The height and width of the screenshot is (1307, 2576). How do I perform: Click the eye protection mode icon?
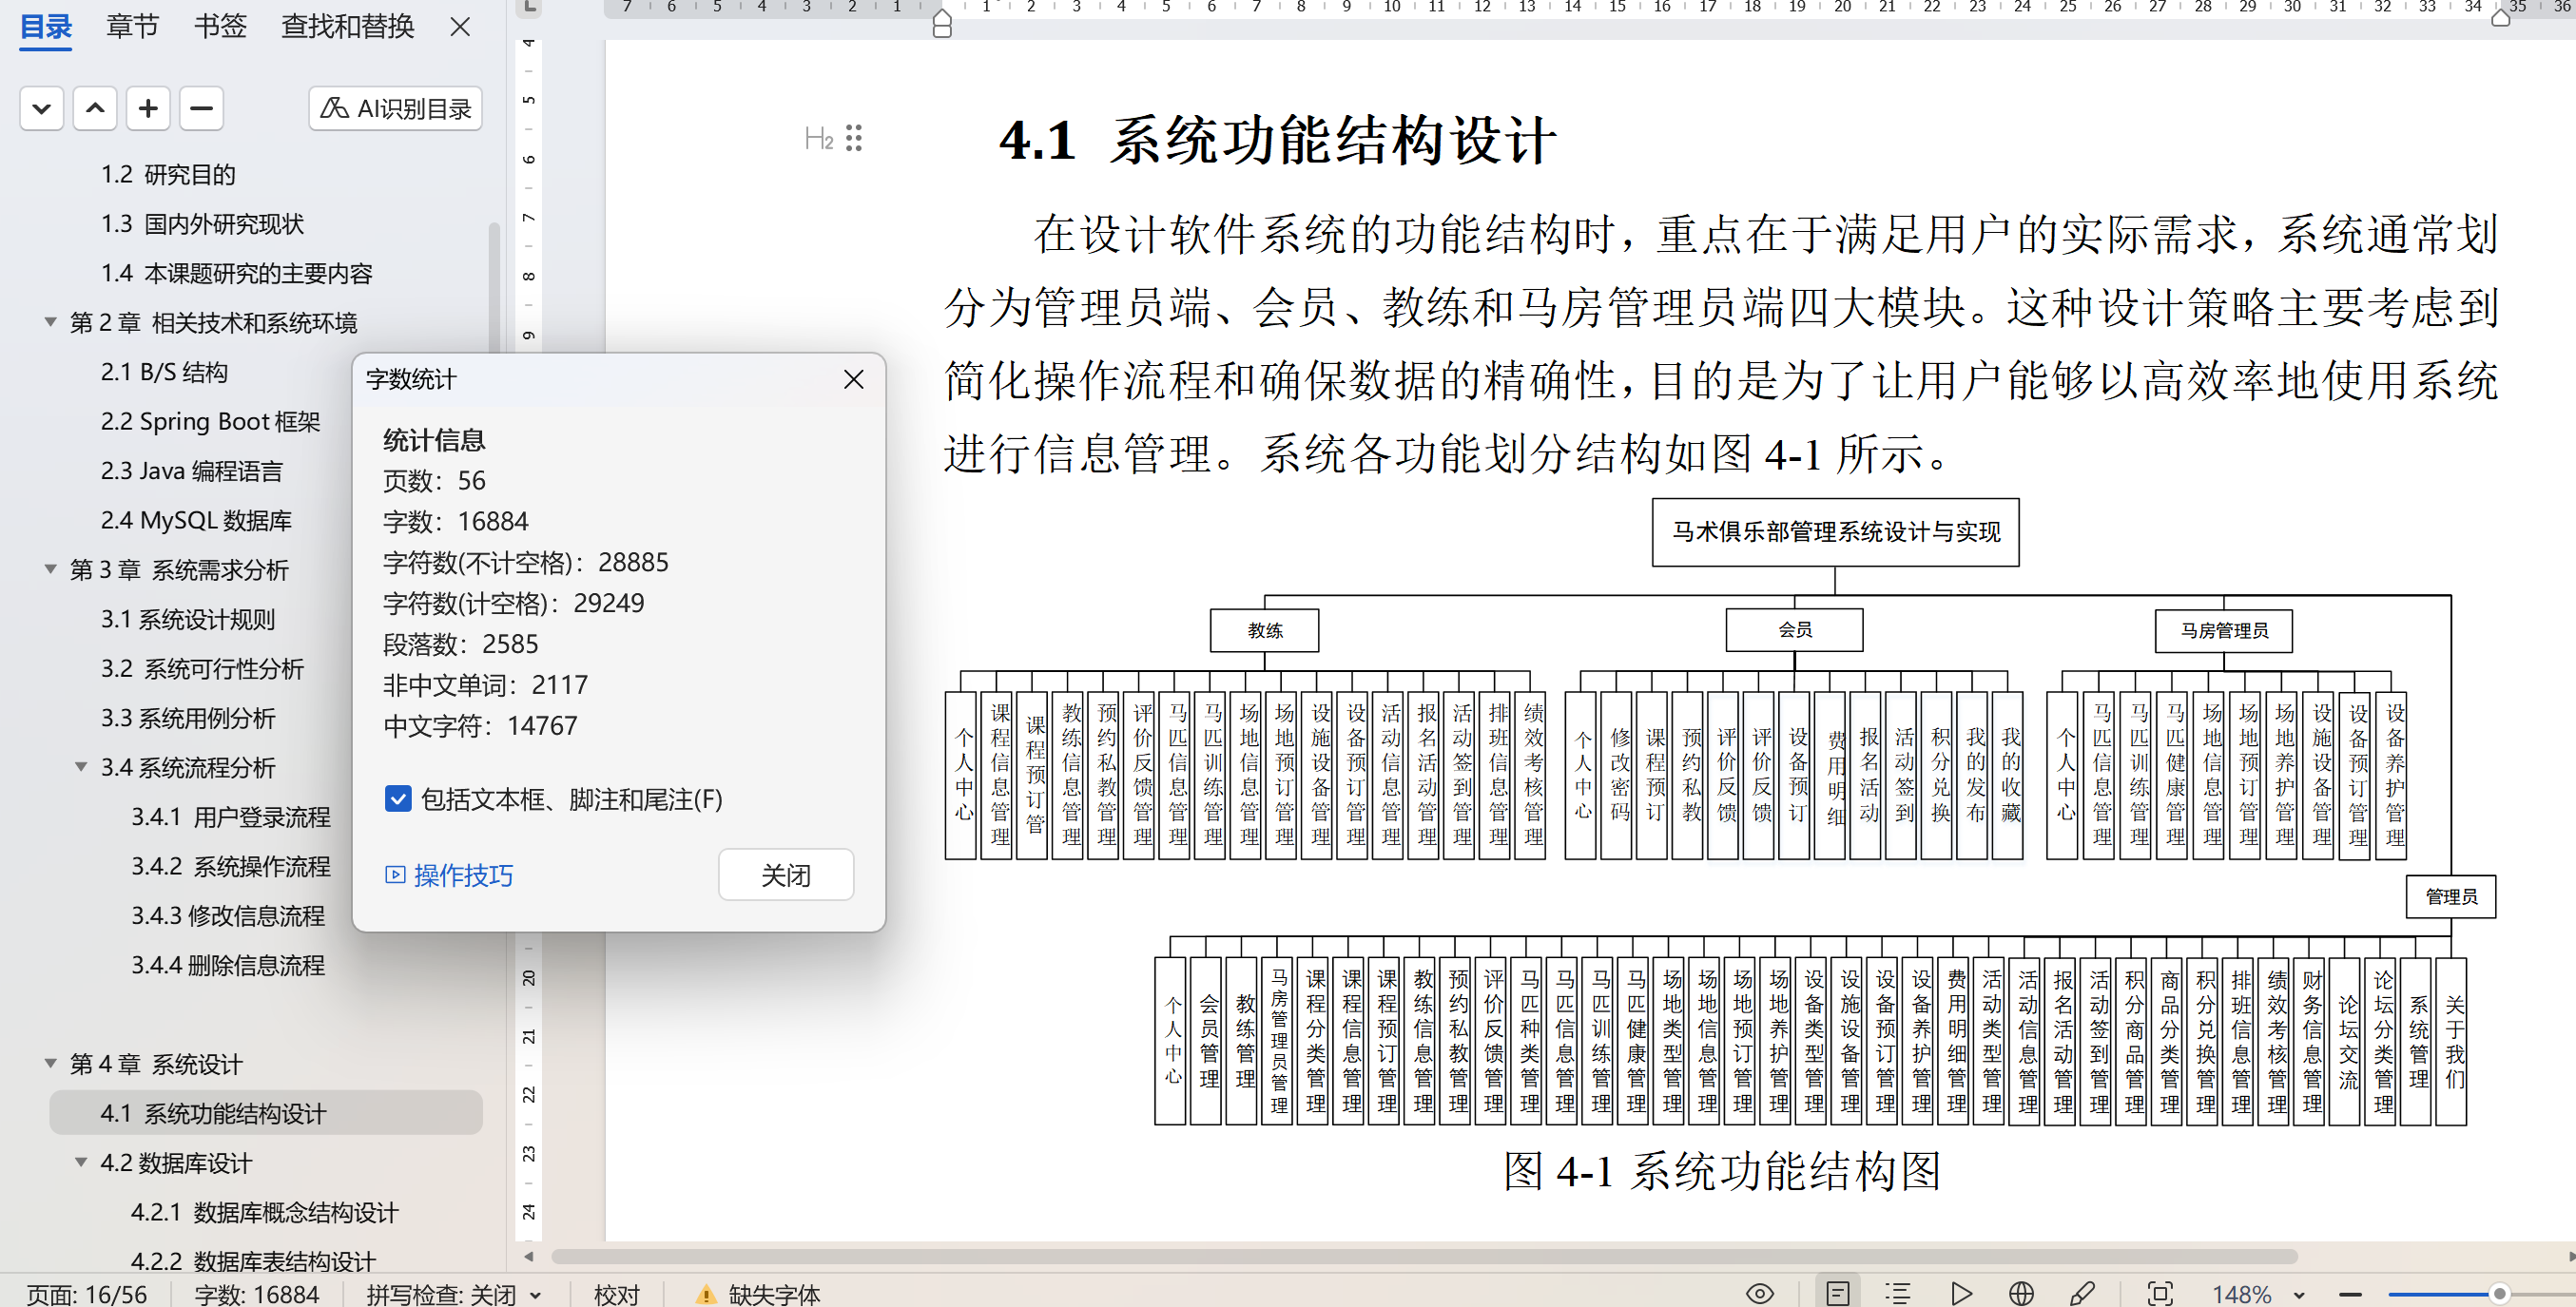[x=1759, y=1293]
